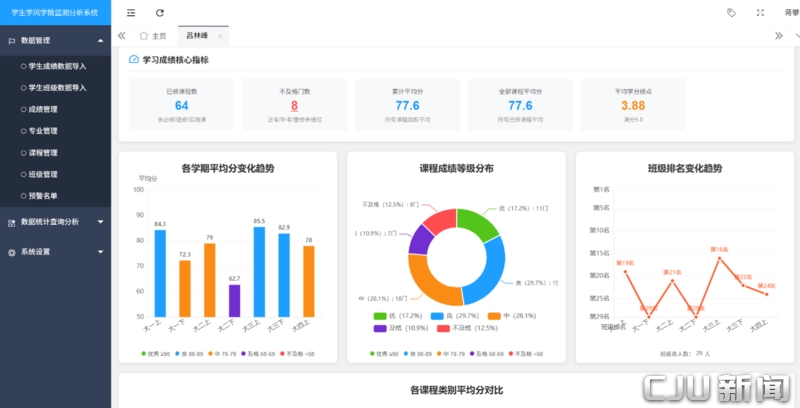The width and height of the screenshot is (800, 408).
Task: Open 学生成绩数据导入 in the sidebar
Action: coord(55,66)
